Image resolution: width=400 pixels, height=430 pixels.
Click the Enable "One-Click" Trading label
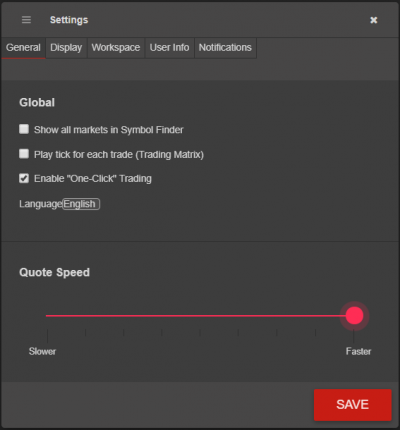click(93, 179)
